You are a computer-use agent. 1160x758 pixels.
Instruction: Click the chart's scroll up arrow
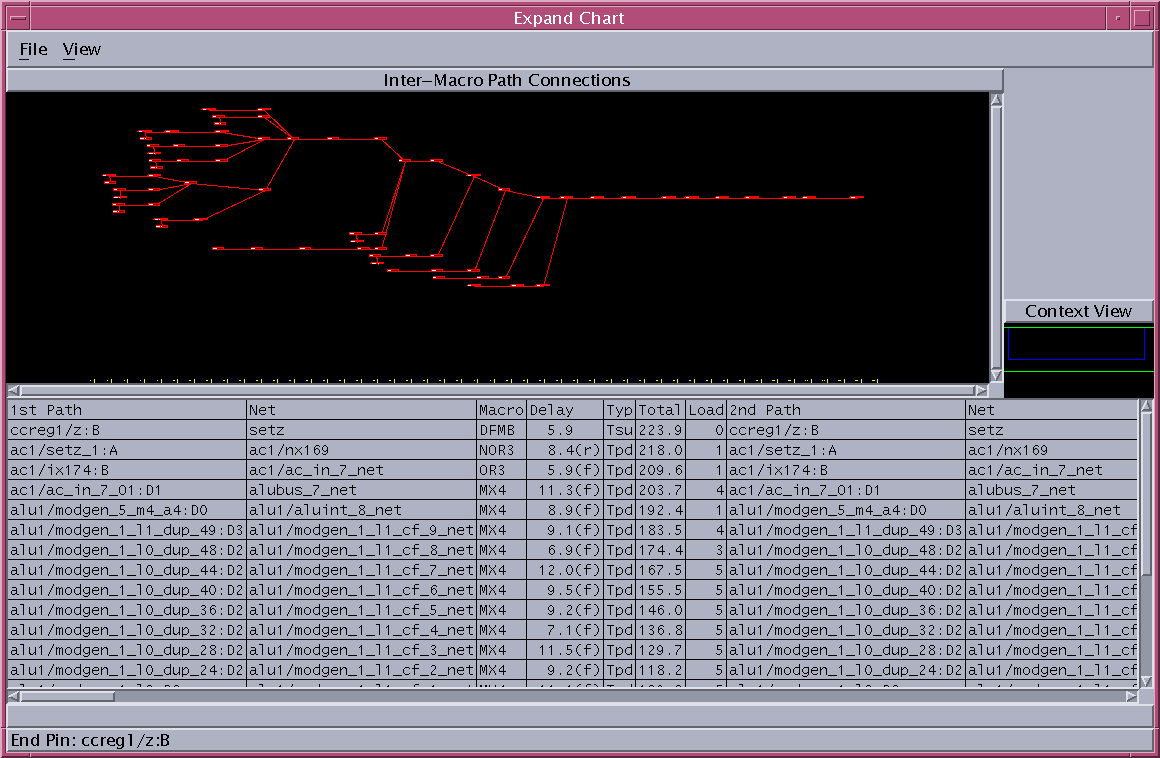995,100
